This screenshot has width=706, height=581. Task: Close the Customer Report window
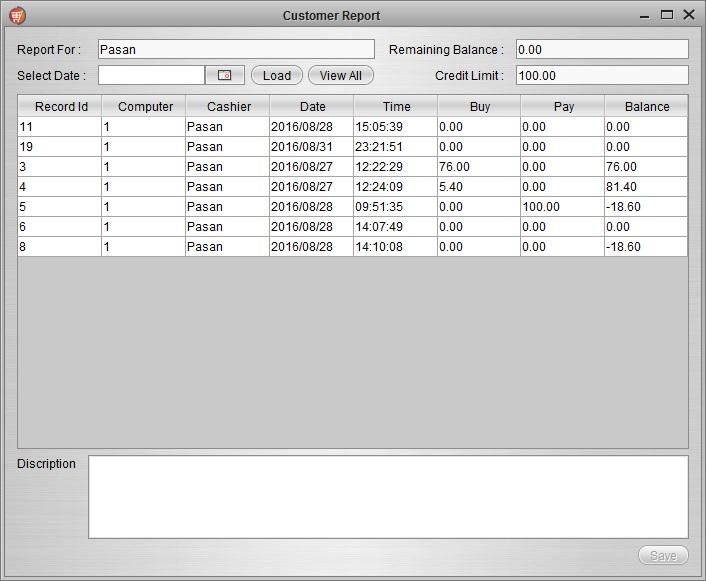[689, 15]
